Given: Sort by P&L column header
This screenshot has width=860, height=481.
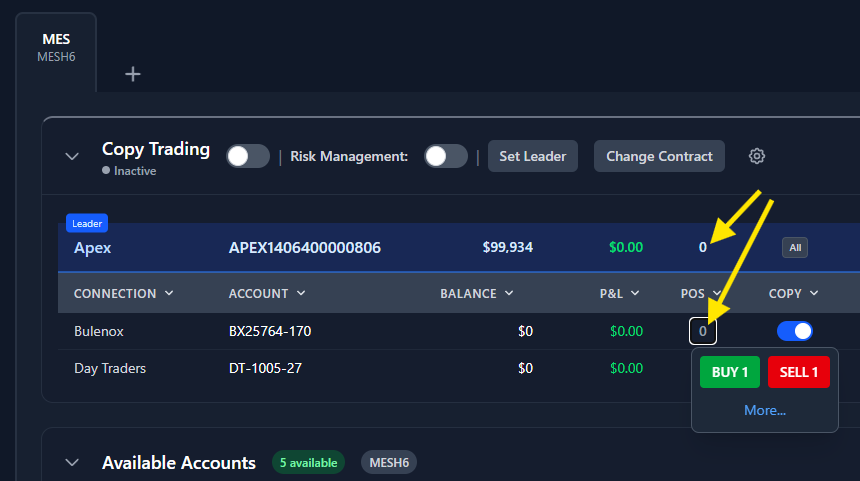Looking at the screenshot, I should (619, 293).
